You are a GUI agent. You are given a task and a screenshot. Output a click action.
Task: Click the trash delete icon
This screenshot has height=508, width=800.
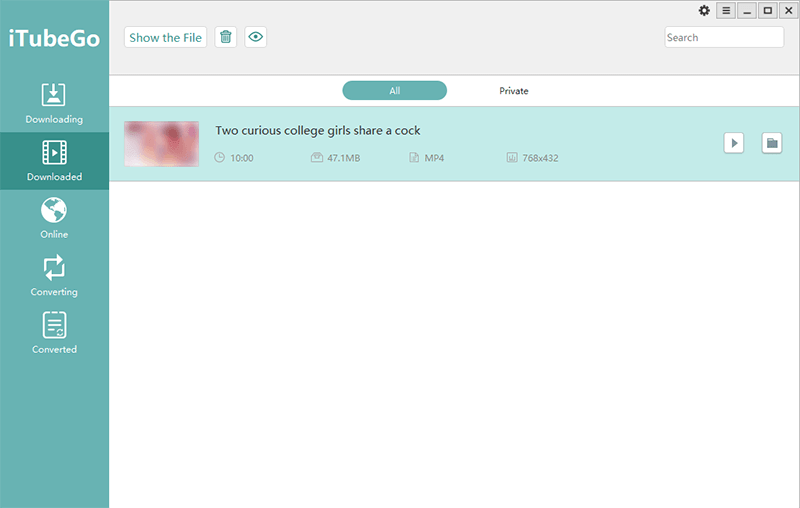pyautogui.click(x=226, y=37)
